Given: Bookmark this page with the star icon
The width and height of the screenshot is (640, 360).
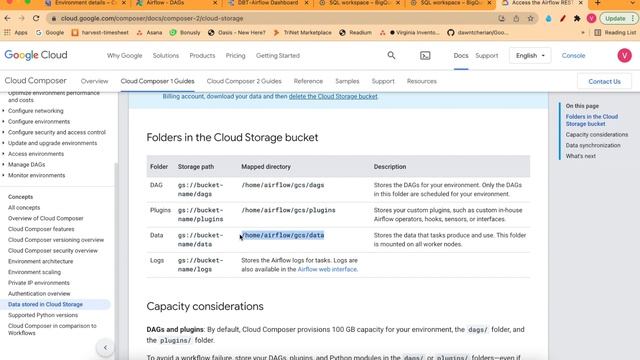Looking at the screenshot, I should [531, 18].
